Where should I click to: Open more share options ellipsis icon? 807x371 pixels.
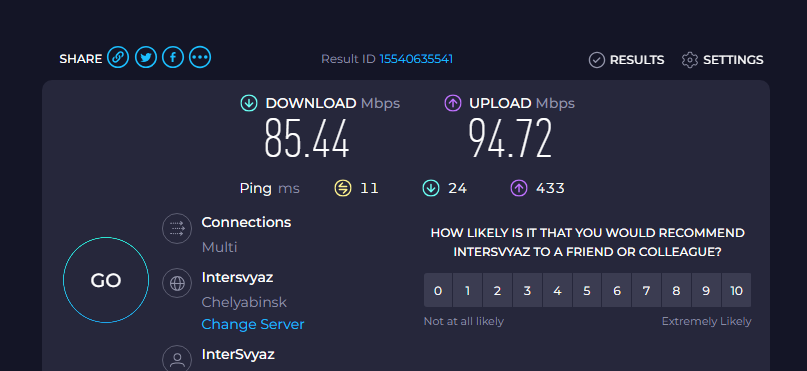pos(200,57)
